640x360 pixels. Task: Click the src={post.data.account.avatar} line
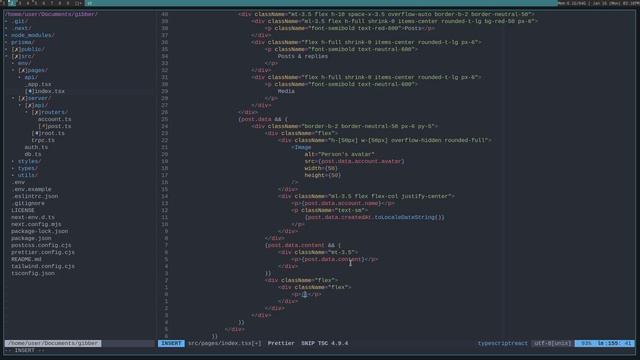click(x=354, y=161)
